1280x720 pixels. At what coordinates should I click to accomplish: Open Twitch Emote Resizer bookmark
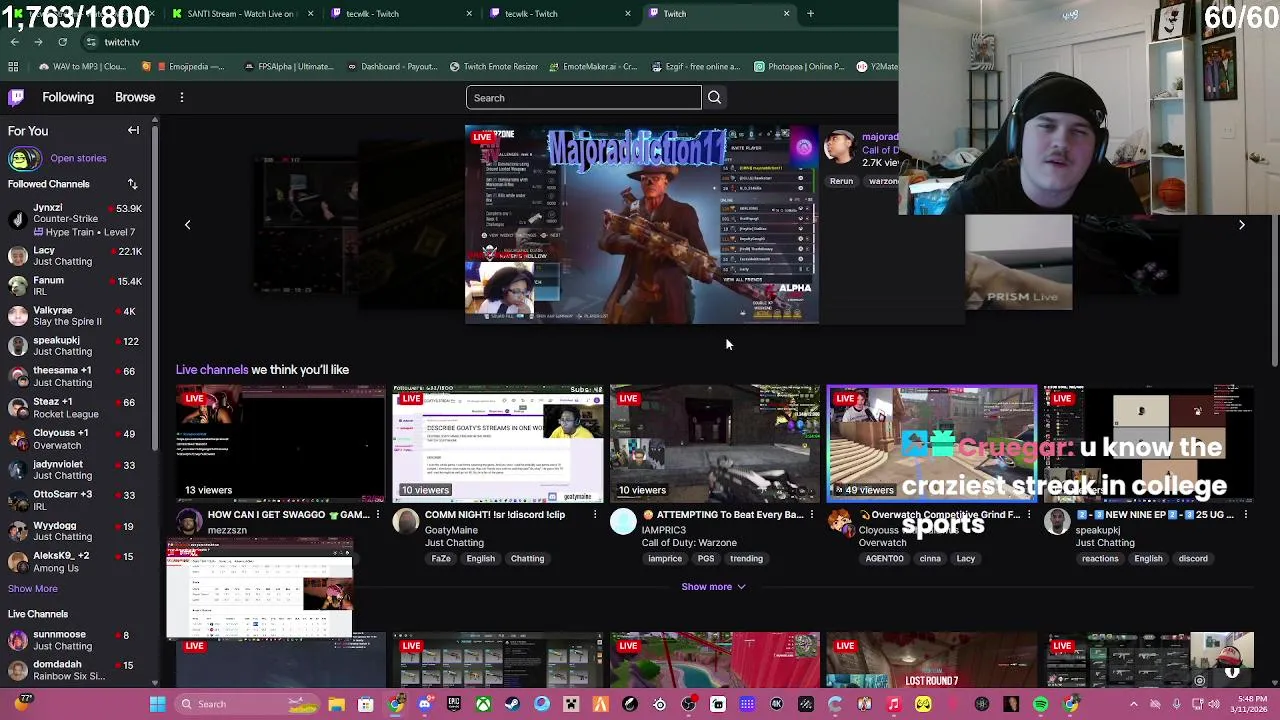tap(495, 67)
